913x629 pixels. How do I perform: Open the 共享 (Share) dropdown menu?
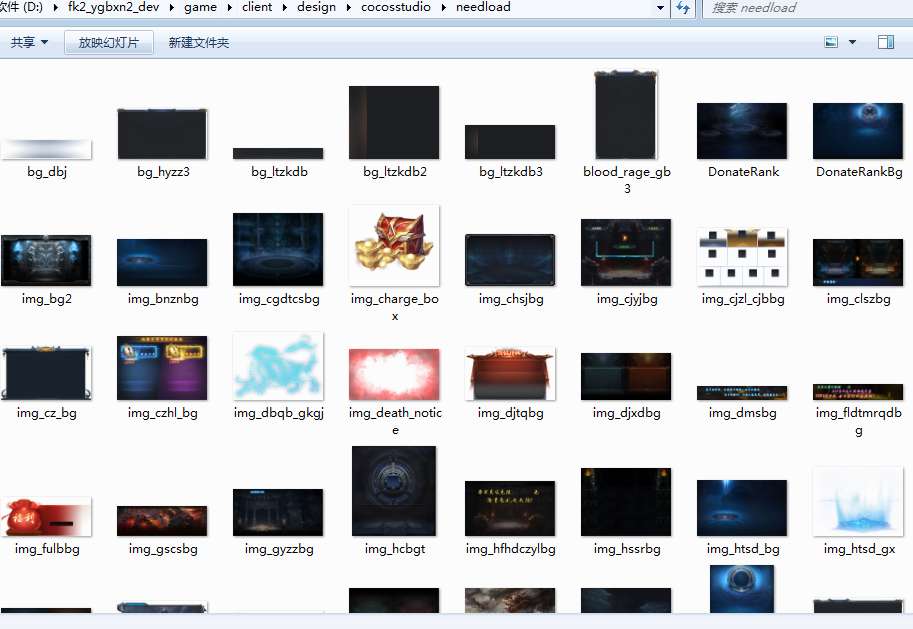point(29,42)
